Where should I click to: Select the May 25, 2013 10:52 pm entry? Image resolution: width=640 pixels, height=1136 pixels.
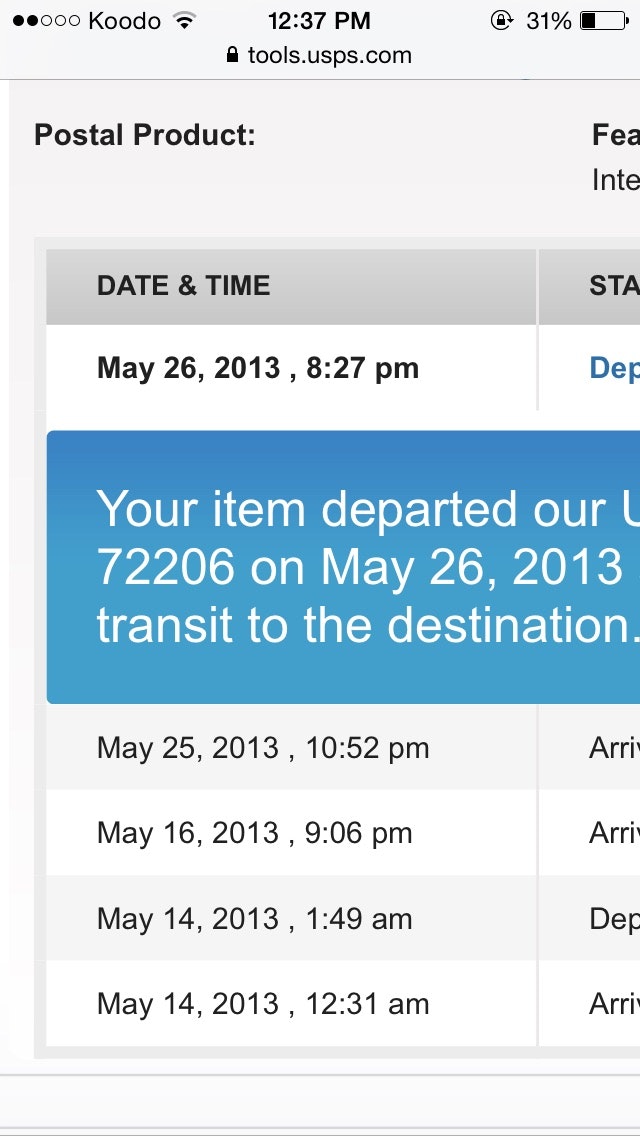pyautogui.click(x=263, y=748)
